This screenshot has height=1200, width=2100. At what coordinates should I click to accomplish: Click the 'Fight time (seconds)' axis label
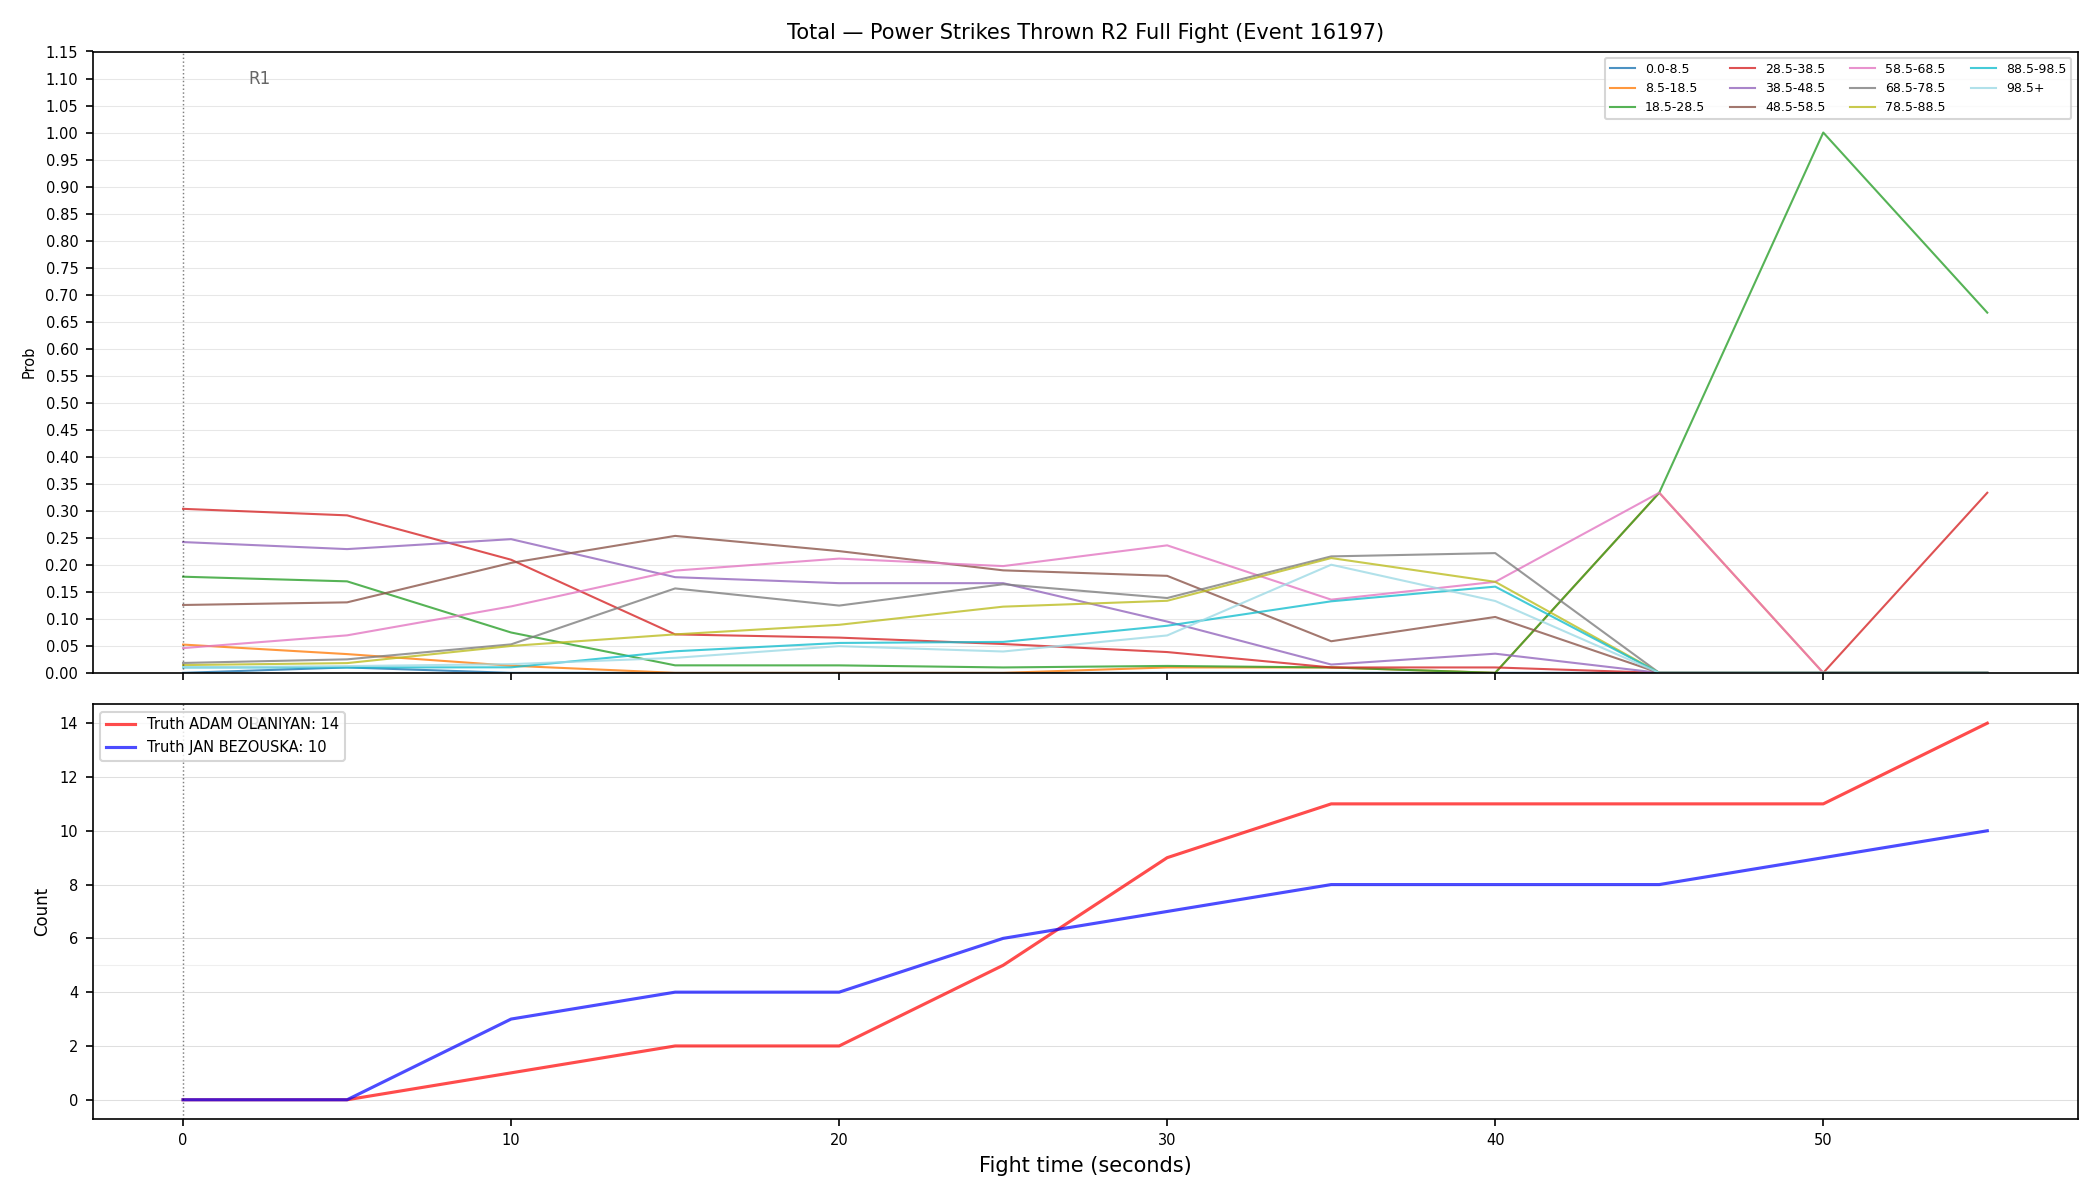[x=1085, y=1165]
